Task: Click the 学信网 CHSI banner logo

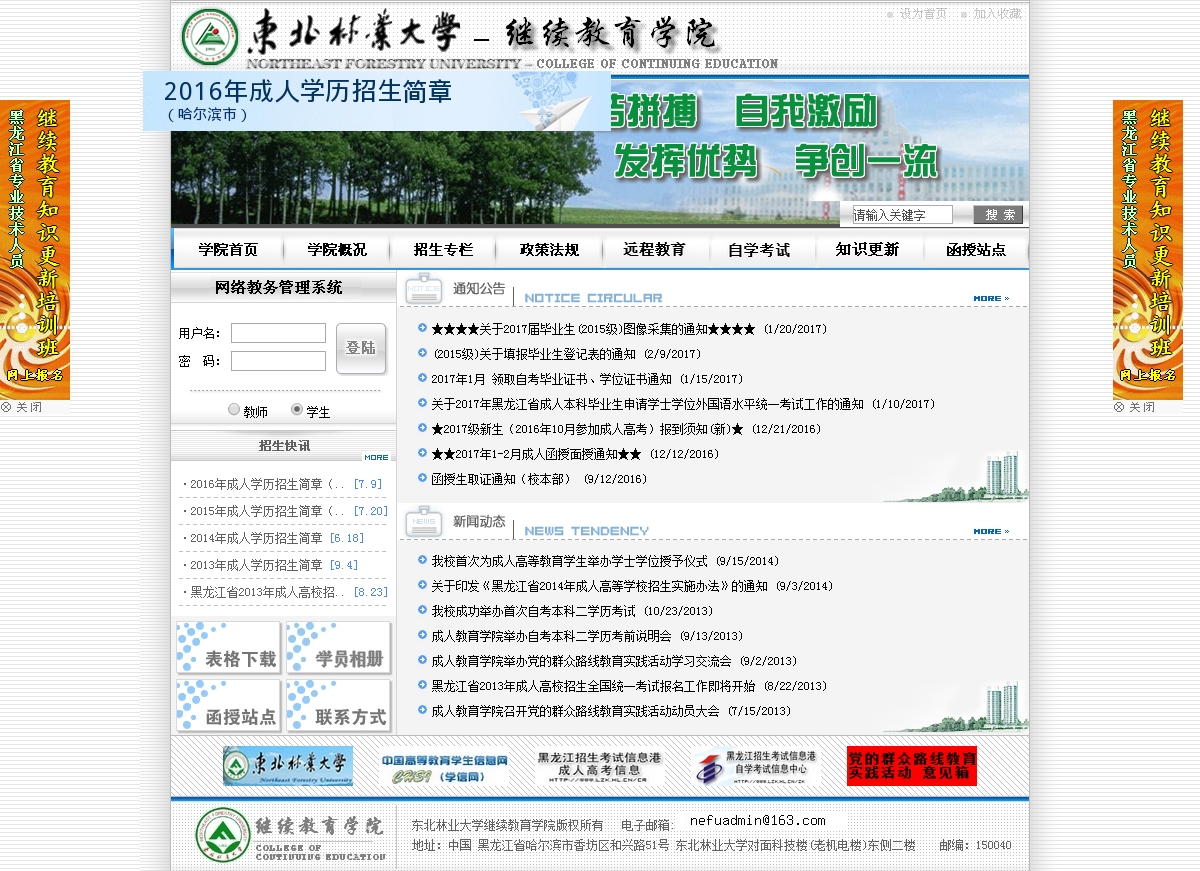Action: tap(444, 767)
